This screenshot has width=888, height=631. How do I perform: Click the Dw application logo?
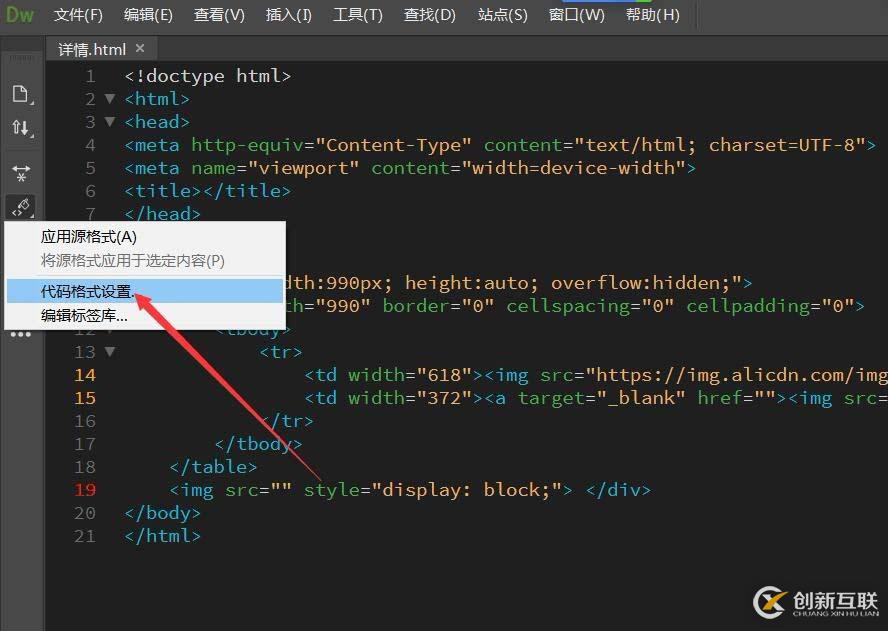[x=20, y=14]
